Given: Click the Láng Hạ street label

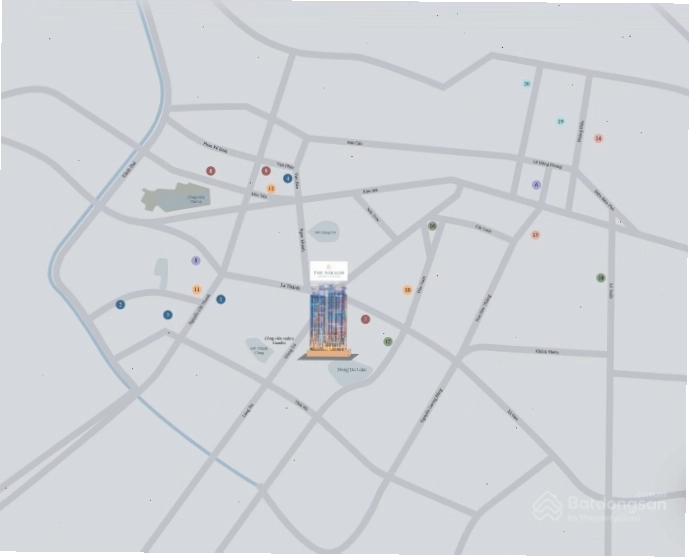Looking at the screenshot, I should tap(247, 411).
